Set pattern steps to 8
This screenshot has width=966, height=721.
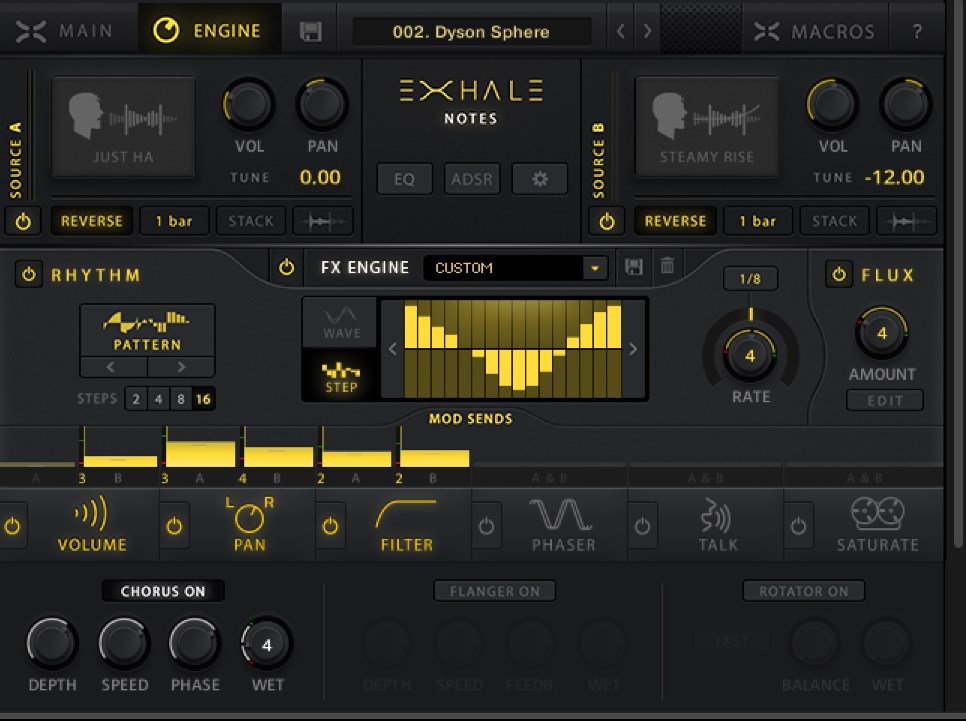tap(180, 400)
